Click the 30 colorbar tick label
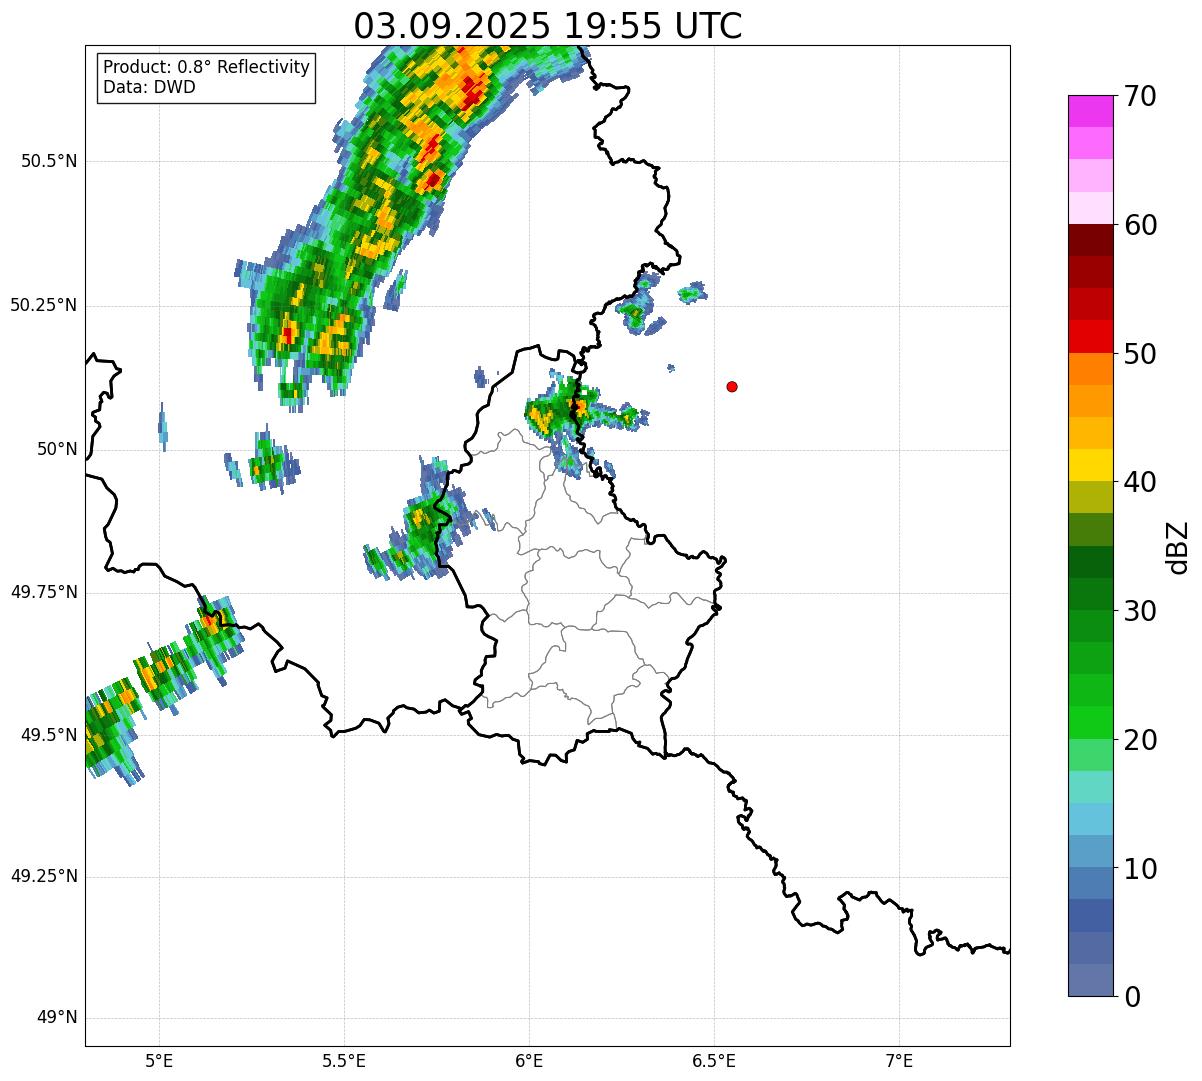The image size is (1202, 1081). tap(1140, 611)
